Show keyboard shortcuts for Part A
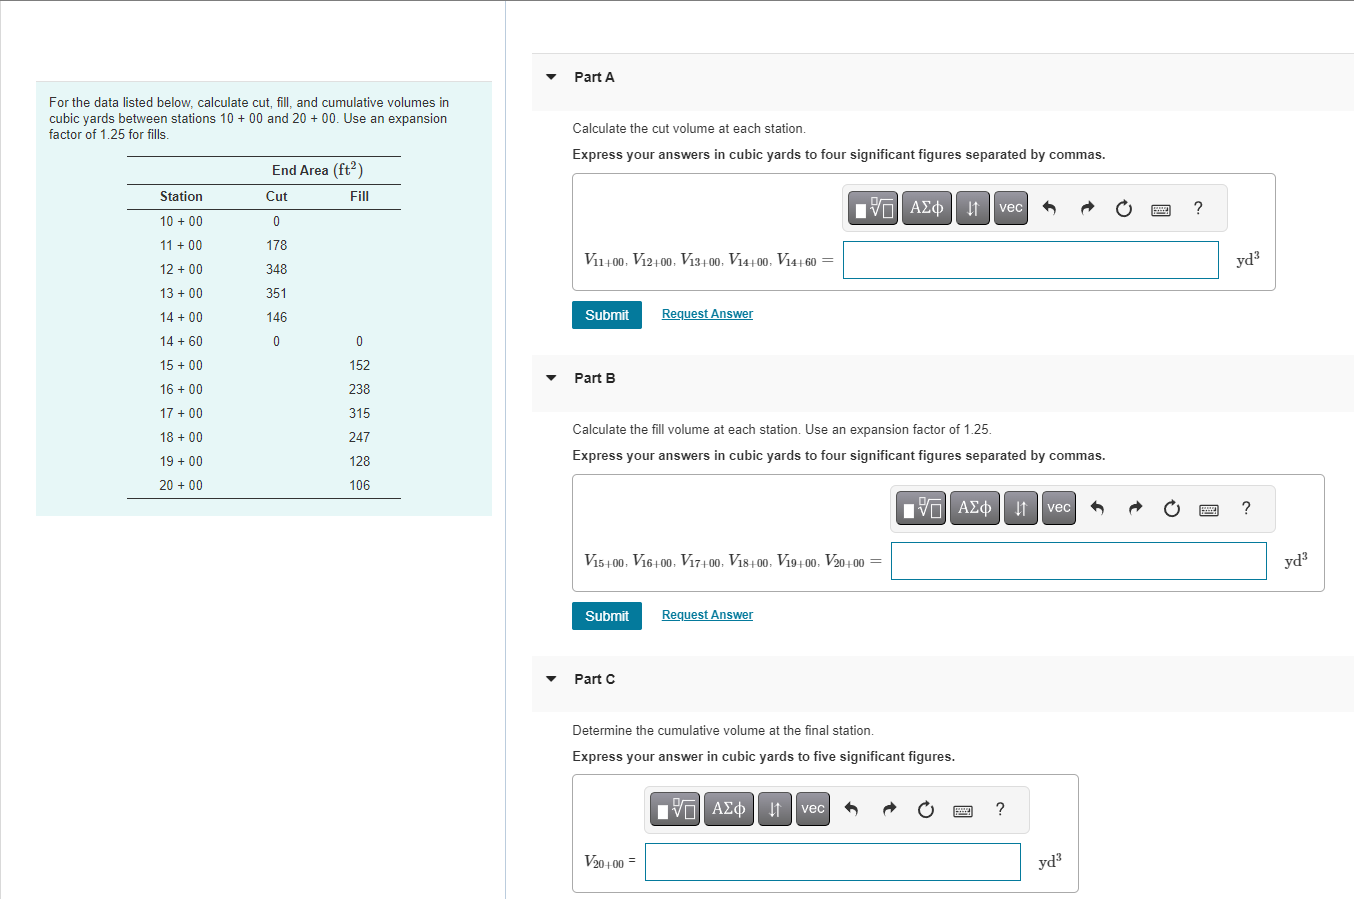 coord(1161,209)
